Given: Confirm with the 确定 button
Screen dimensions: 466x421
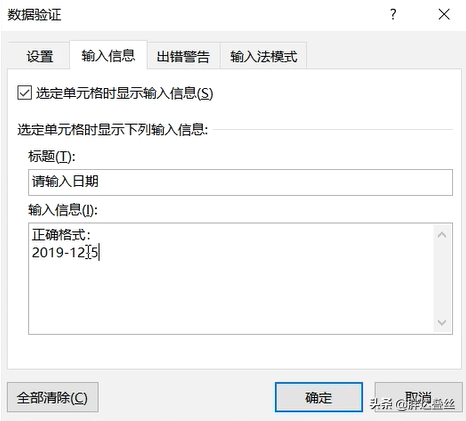Looking at the screenshot, I should (319, 397).
